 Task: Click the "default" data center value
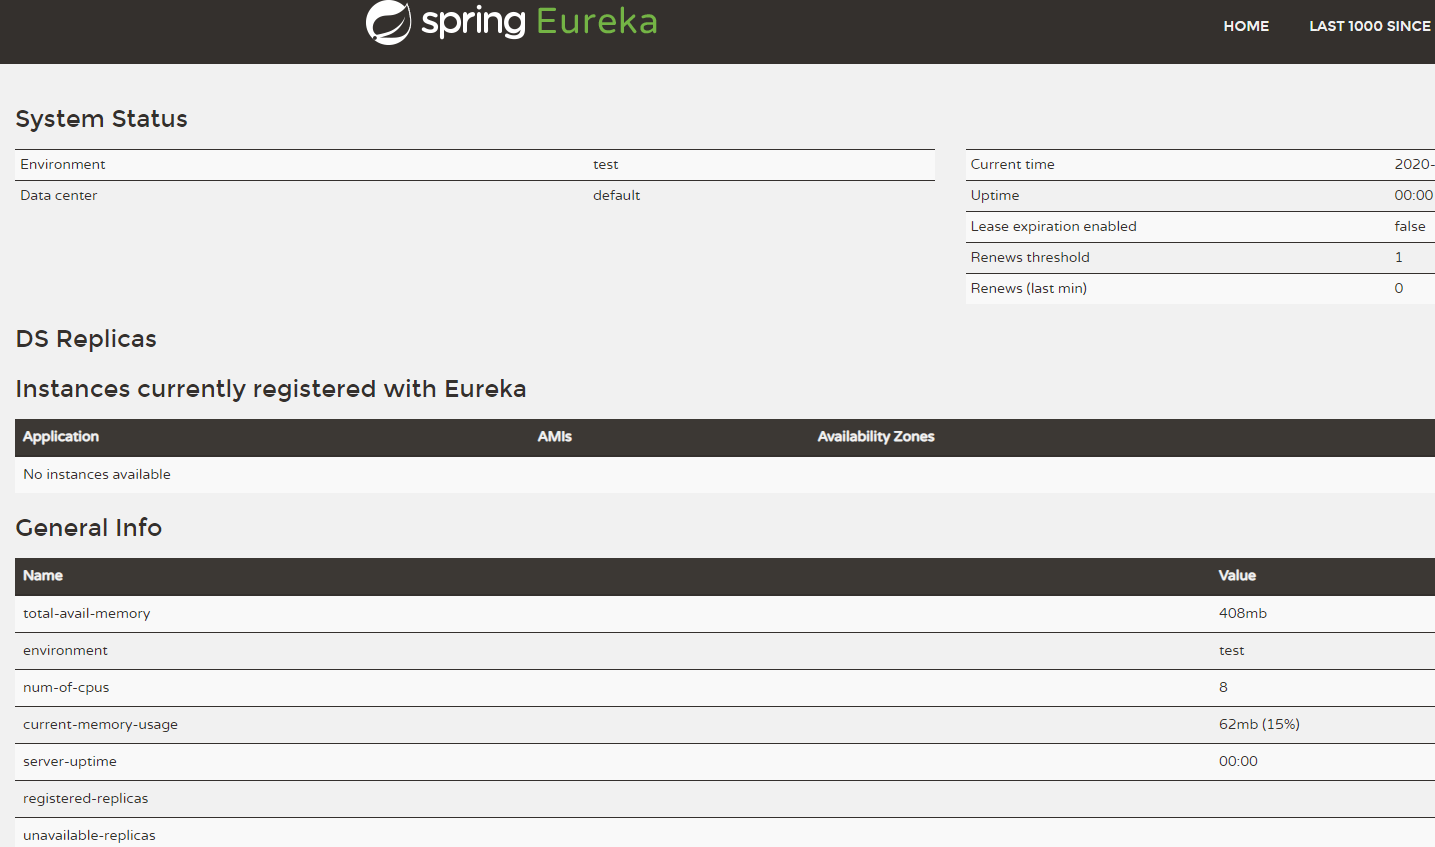tap(616, 195)
